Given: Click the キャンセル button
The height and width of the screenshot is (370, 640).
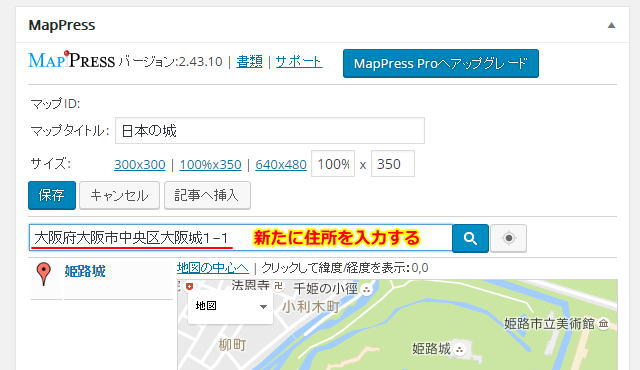Looking at the screenshot, I should (119, 195).
